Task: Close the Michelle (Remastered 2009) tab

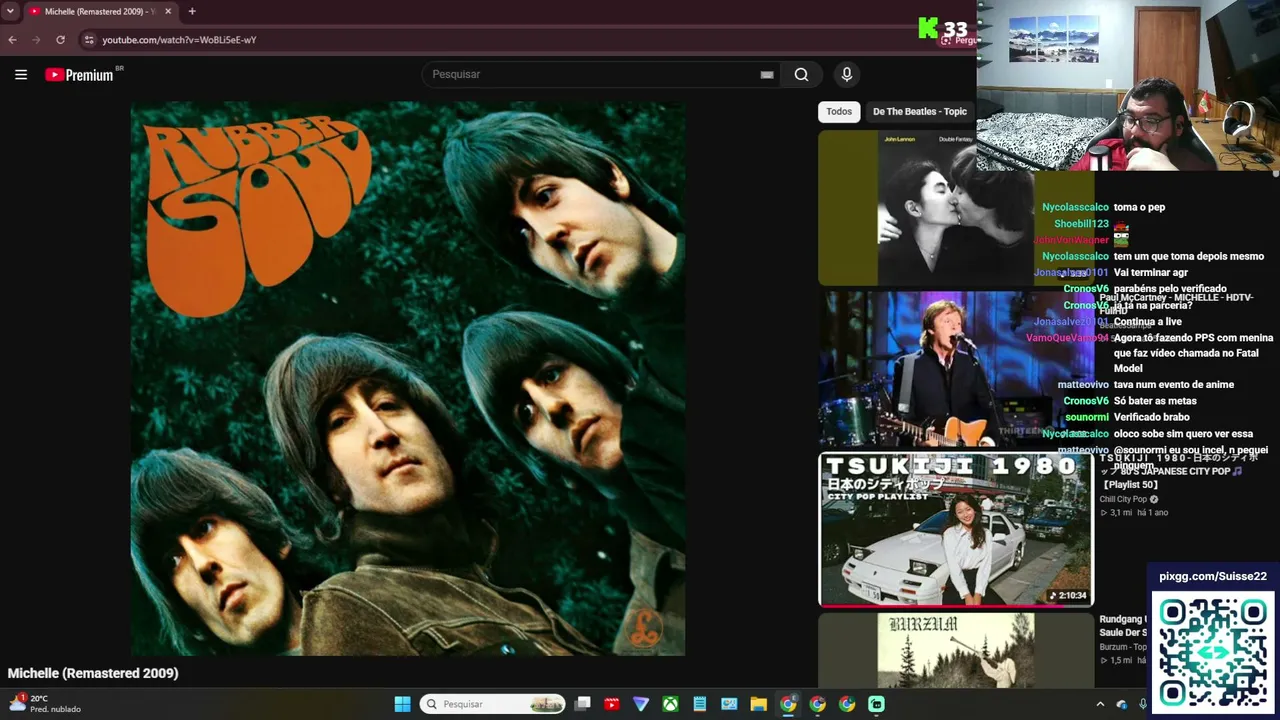Action: pyautogui.click(x=167, y=11)
